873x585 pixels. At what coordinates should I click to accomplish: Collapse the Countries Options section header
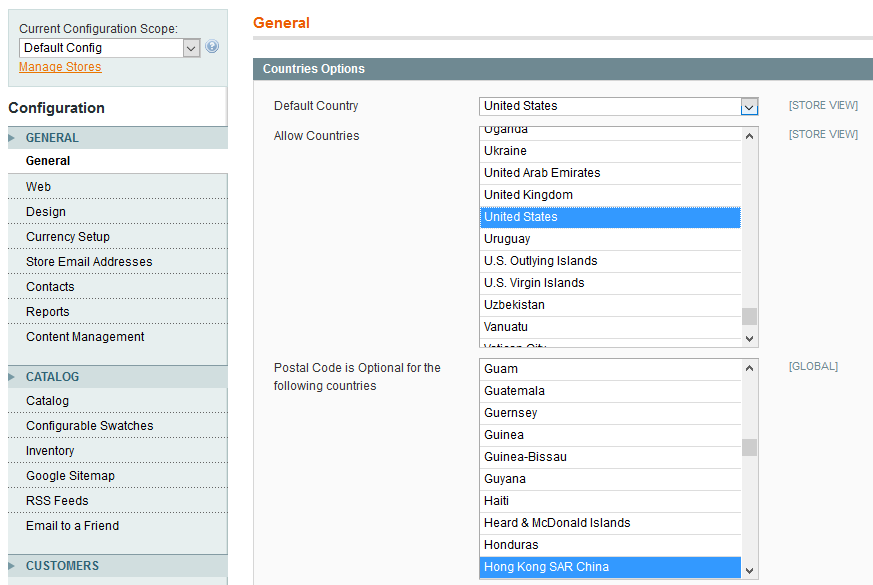click(314, 69)
